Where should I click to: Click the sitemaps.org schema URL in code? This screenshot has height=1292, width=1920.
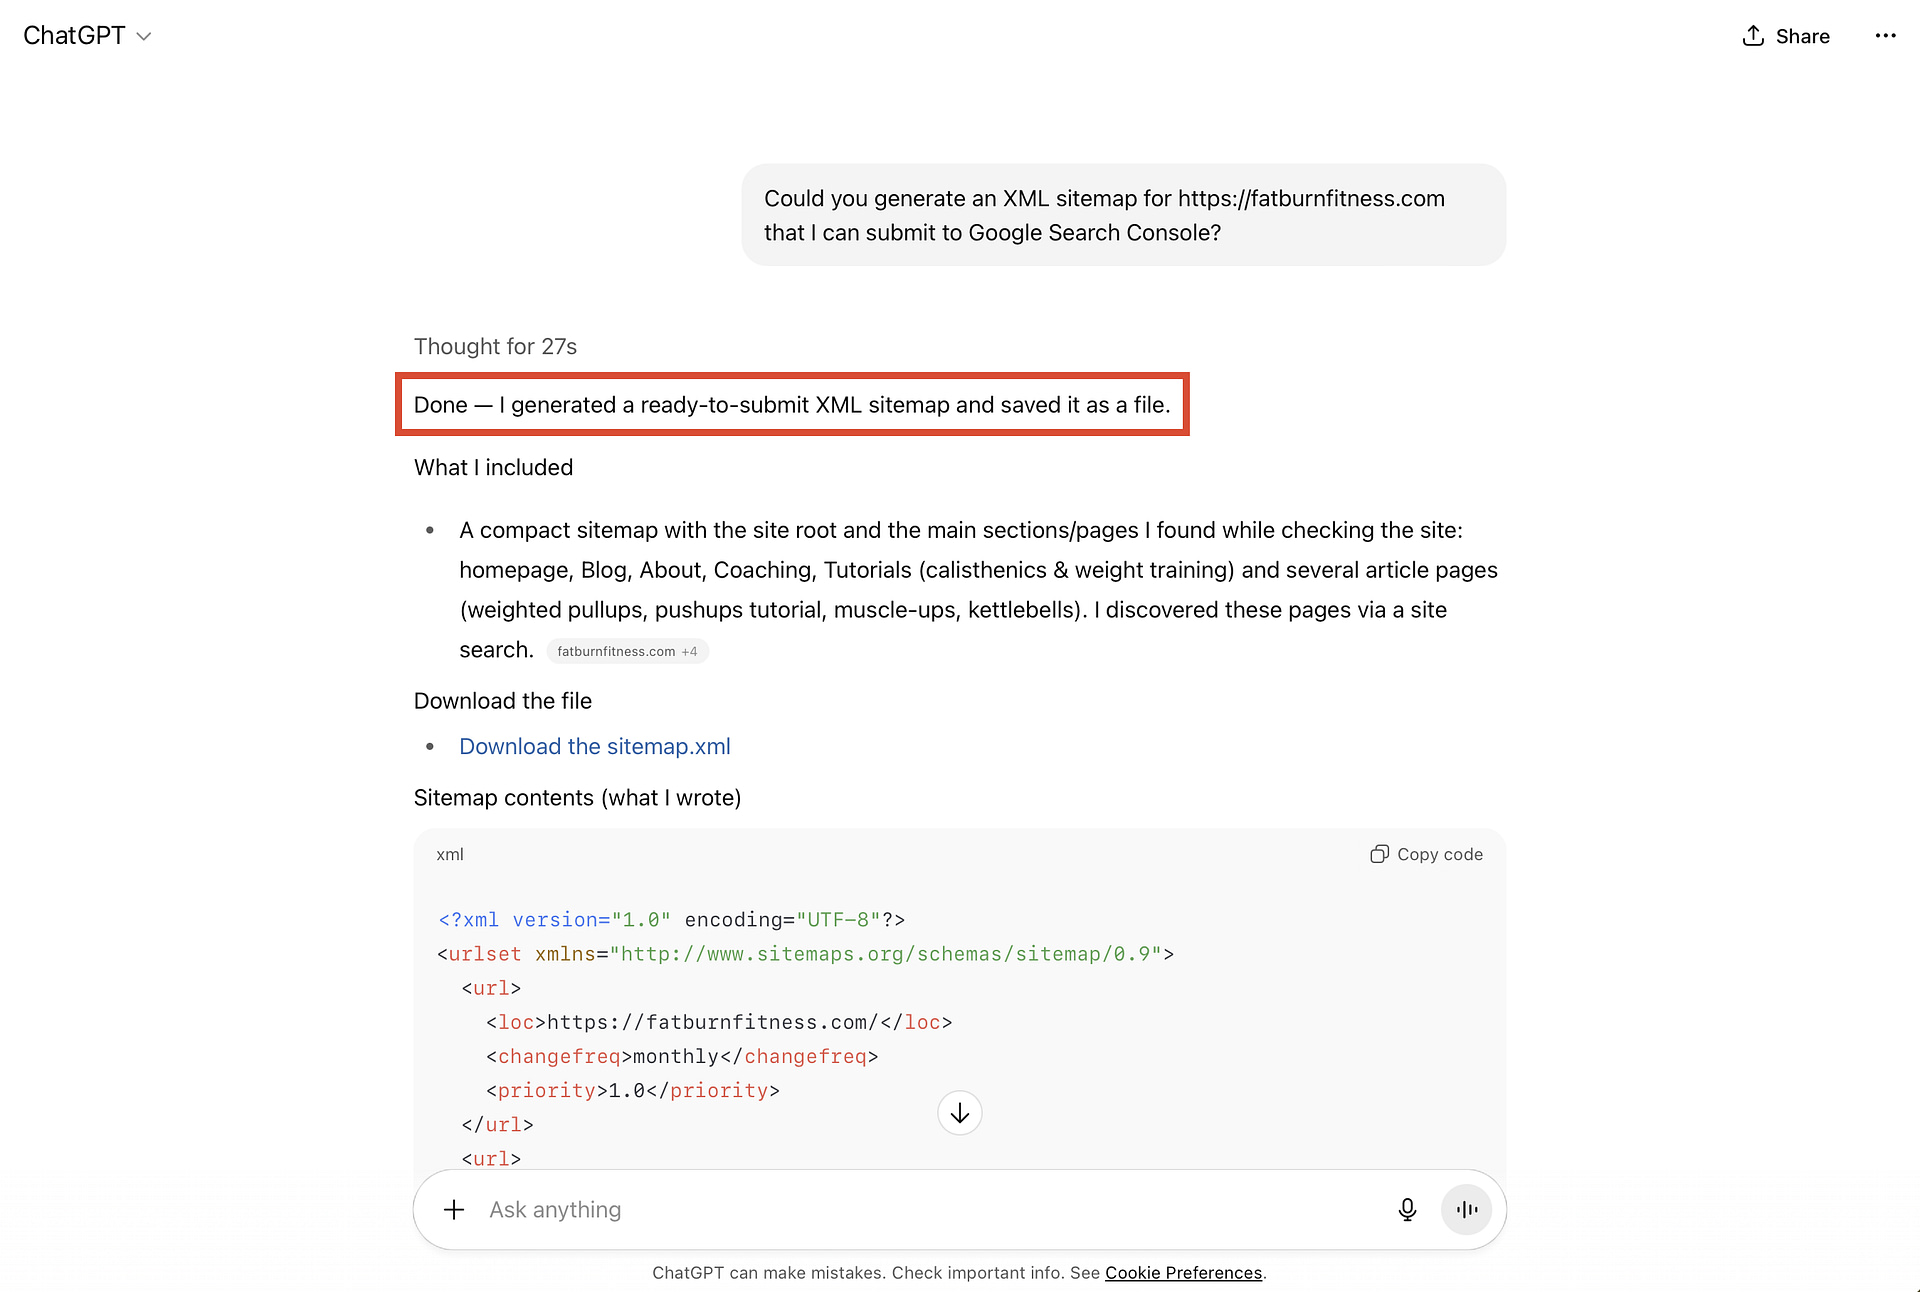point(890,954)
